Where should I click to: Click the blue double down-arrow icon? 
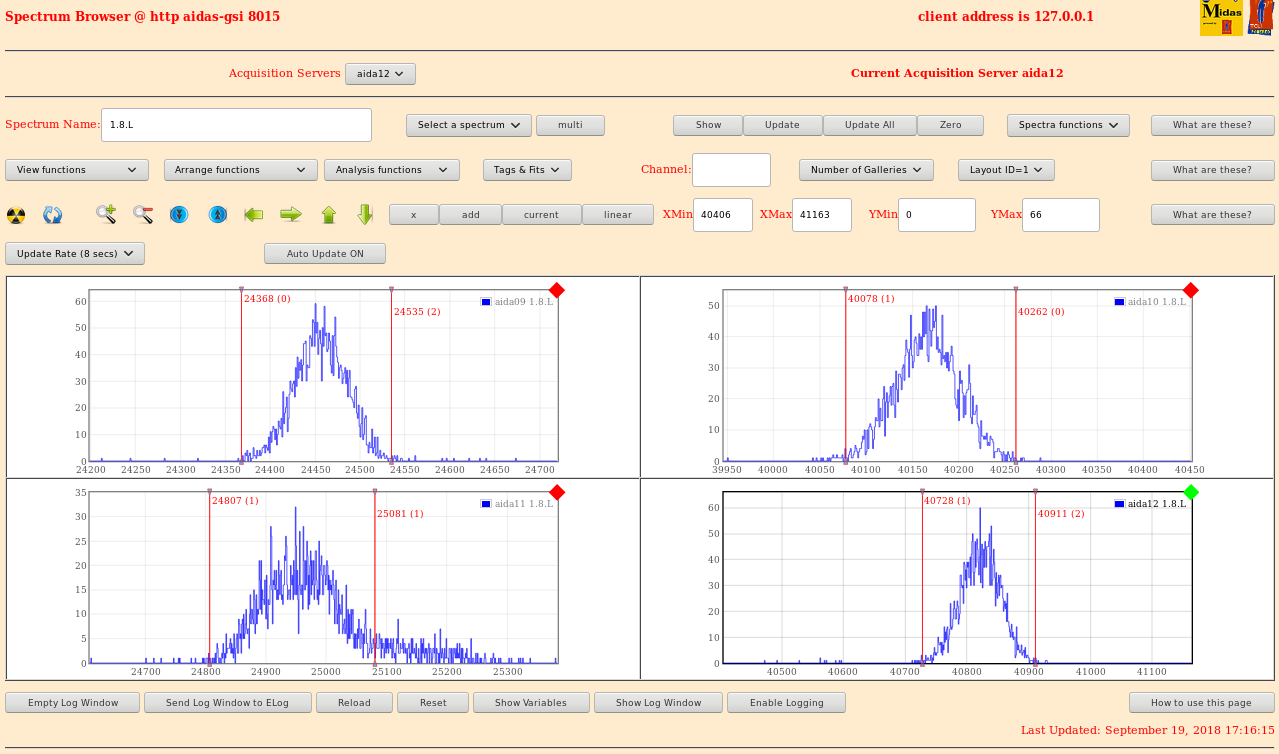pyautogui.click(x=179, y=214)
